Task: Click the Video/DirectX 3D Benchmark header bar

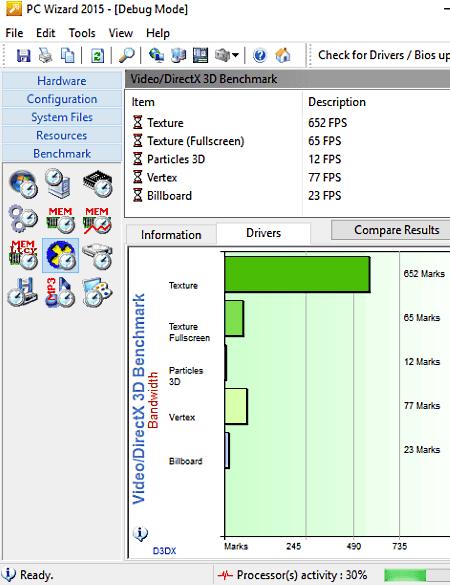Action: click(x=287, y=79)
